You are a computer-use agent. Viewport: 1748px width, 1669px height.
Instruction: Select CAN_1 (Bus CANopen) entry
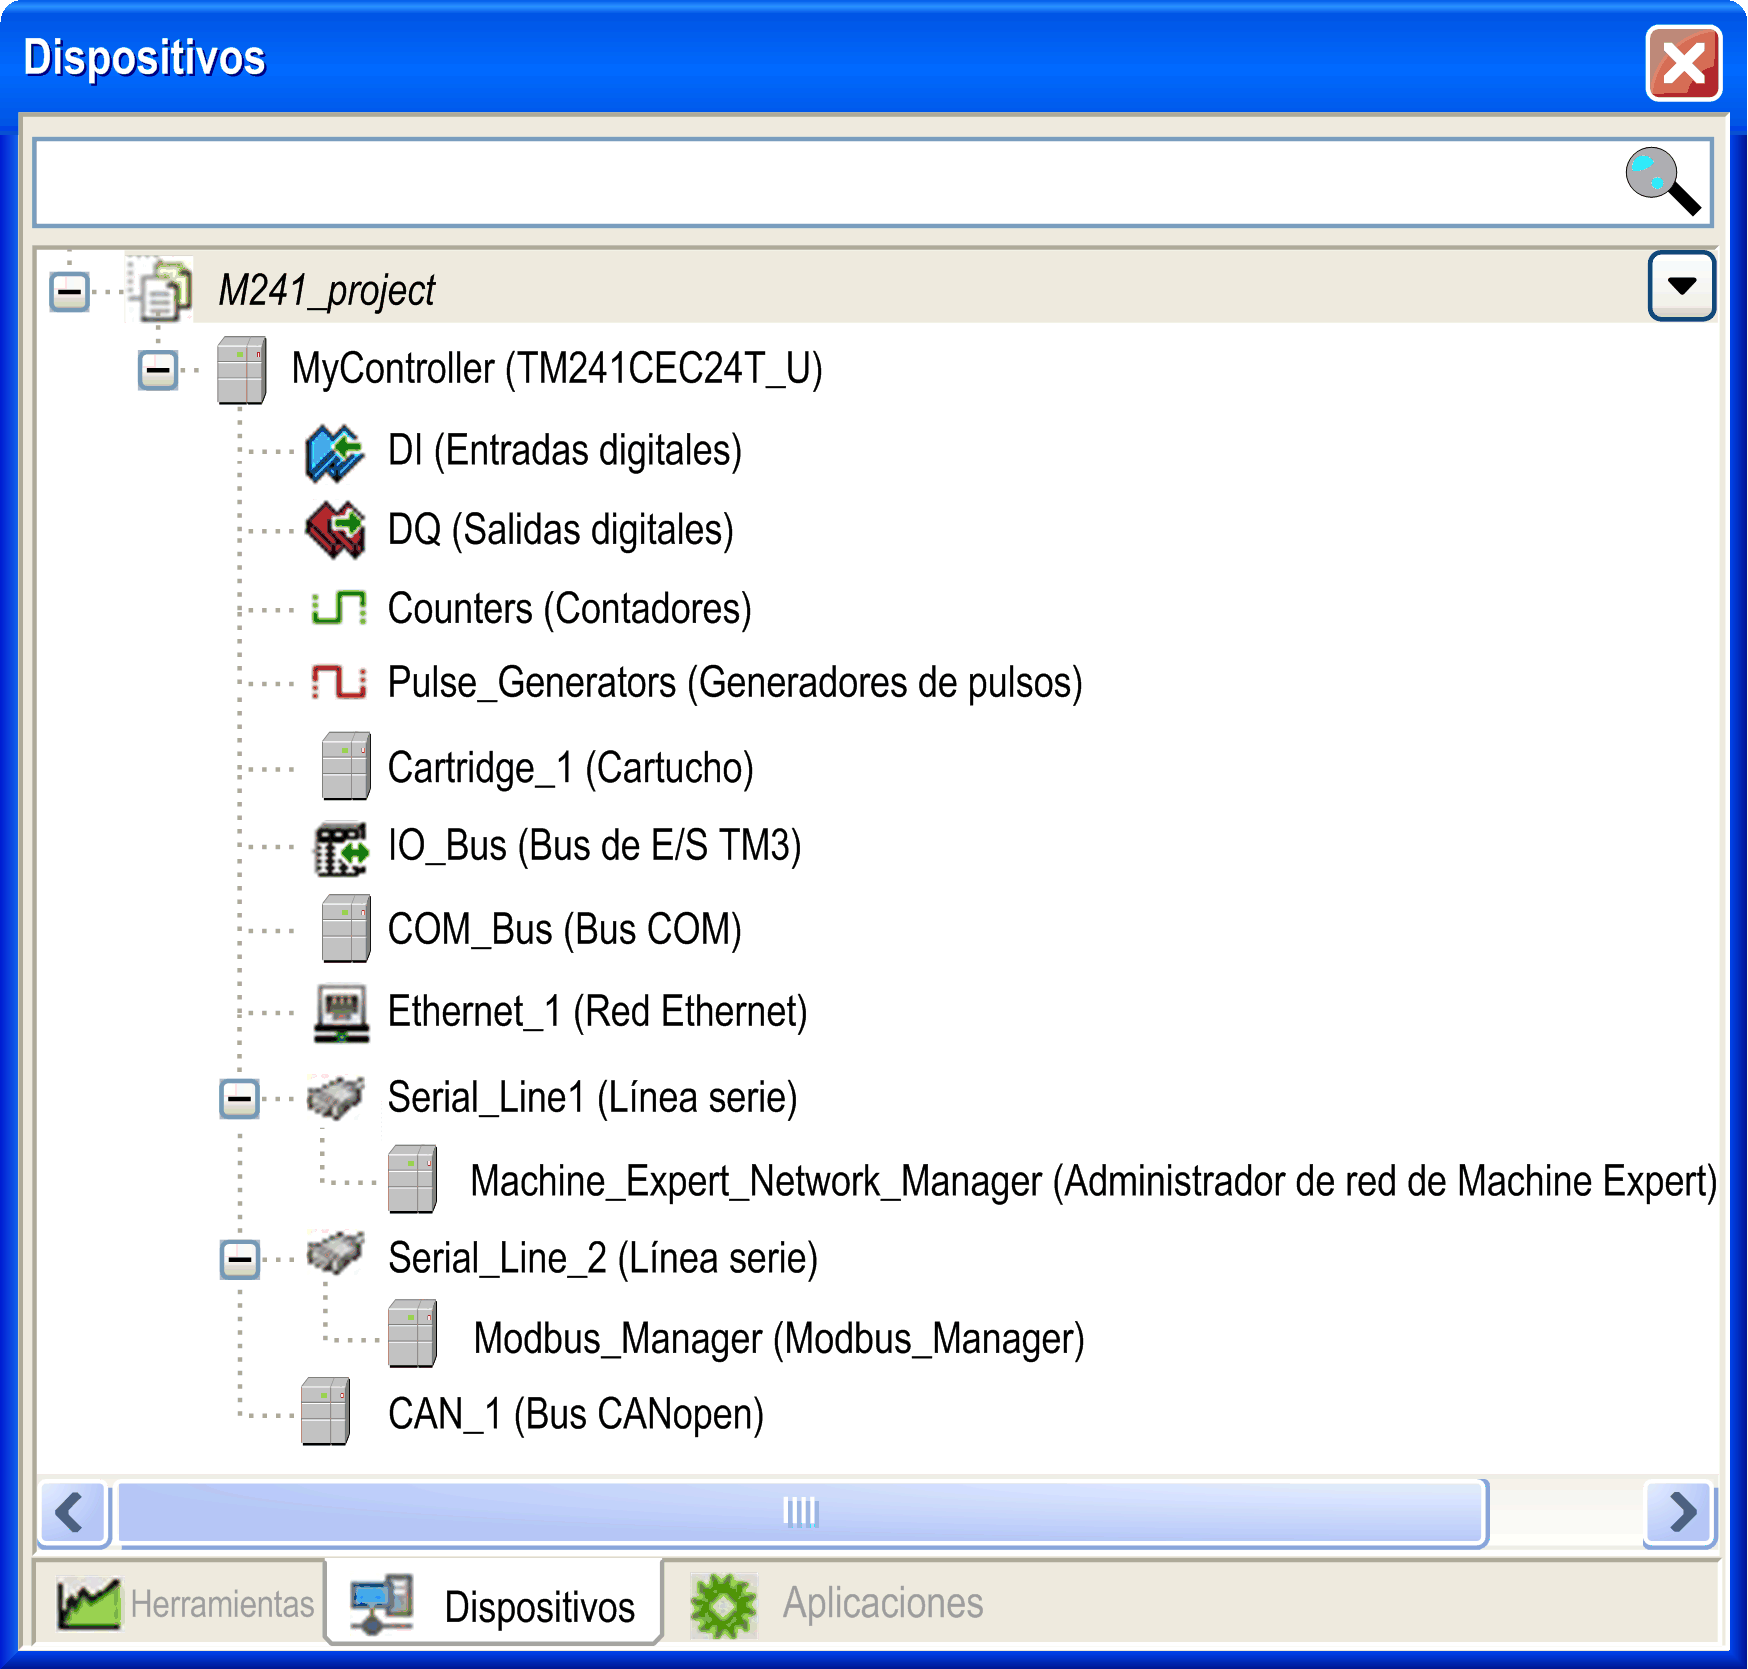coord(575,1415)
